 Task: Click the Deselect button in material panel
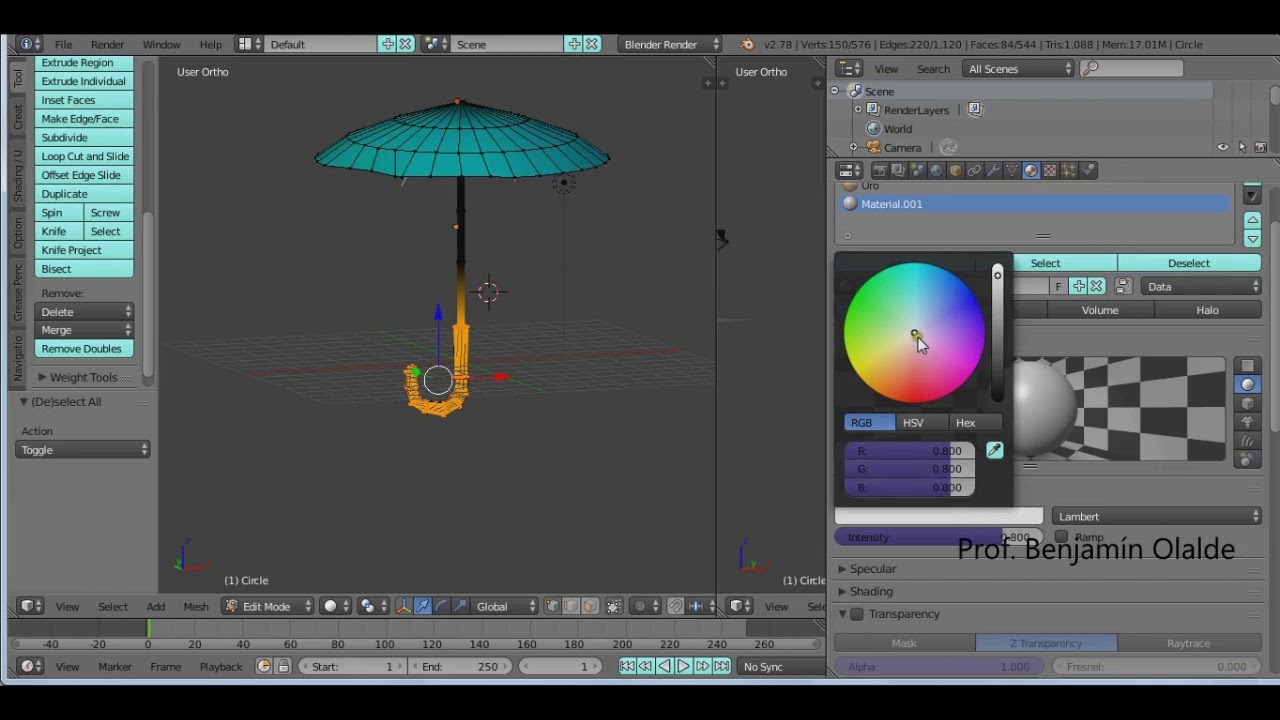1189,263
